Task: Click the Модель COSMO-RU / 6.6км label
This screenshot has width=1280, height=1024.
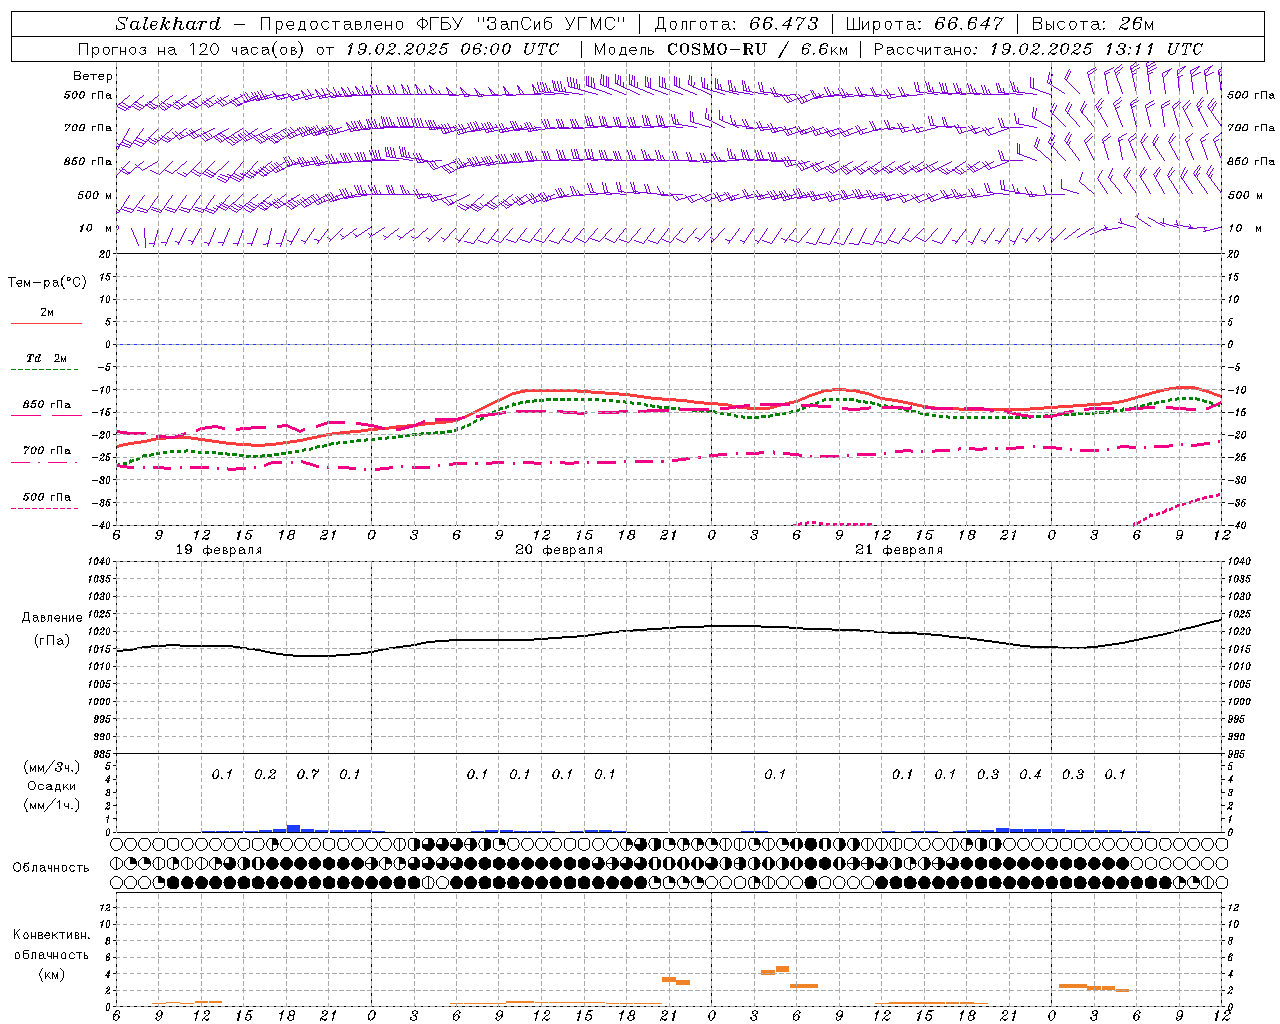Action: [721, 49]
